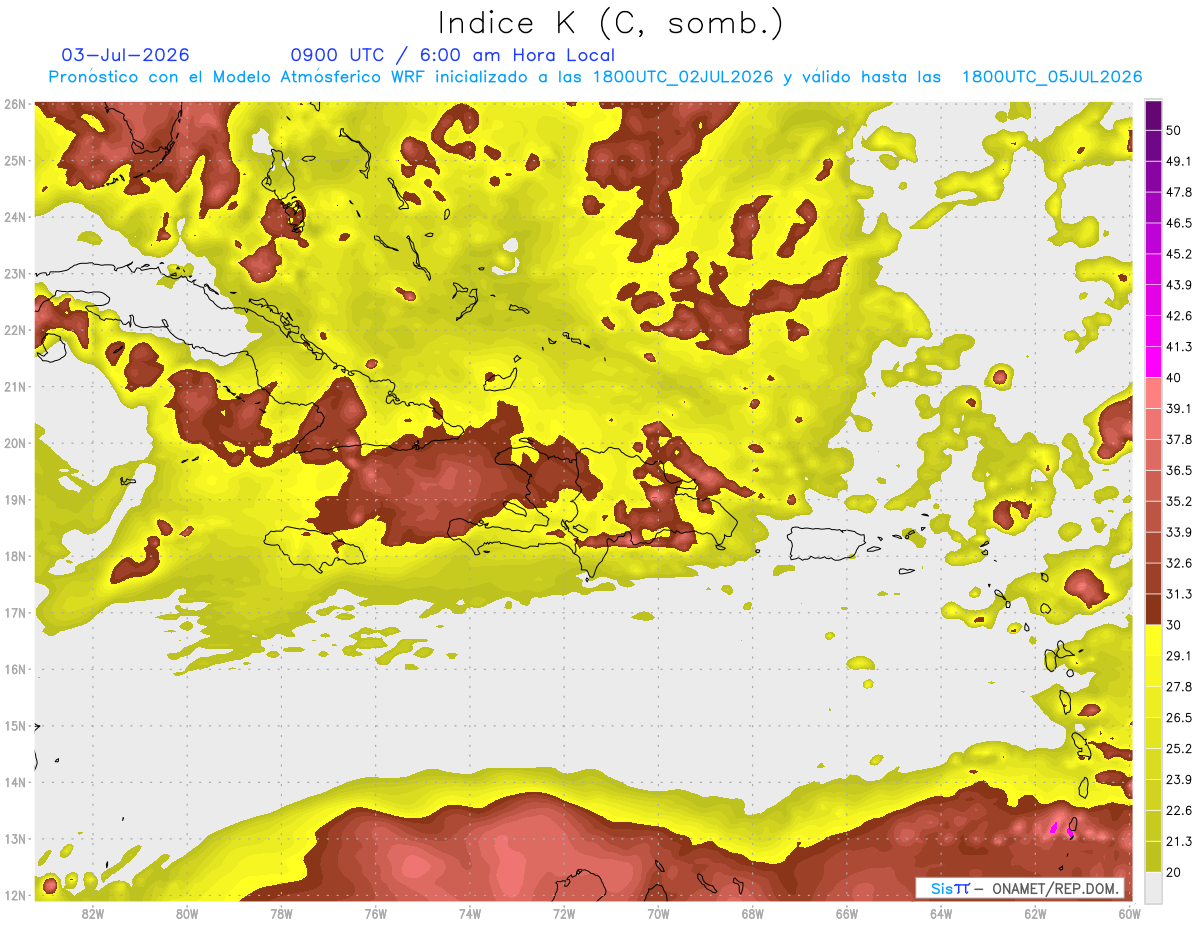Viewport: 1200px width, 927px height.
Task: Click the "1800UTC_02JUL2026" initialization time text
Action: [x=683, y=77]
